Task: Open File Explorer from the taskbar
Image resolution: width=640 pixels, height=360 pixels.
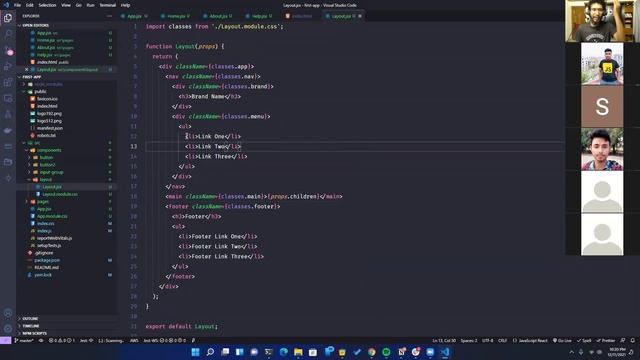Action: point(298,352)
